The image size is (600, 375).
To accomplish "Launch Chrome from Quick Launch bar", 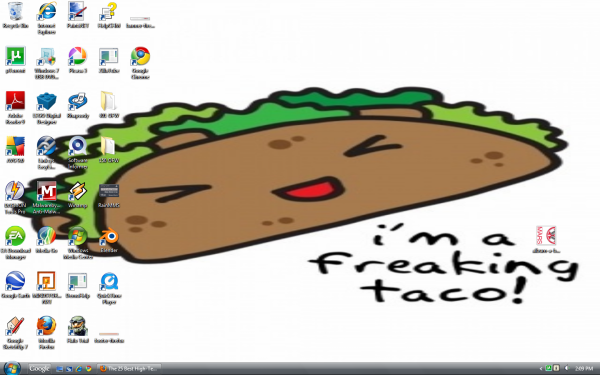I will (89, 369).
